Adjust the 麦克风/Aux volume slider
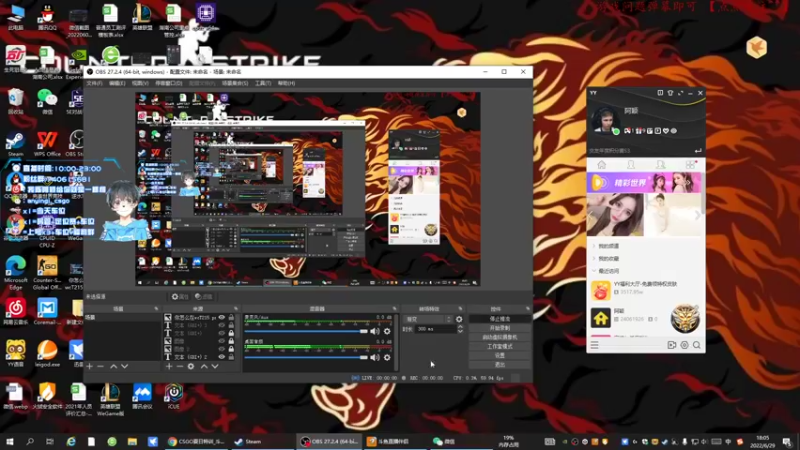The image size is (800, 450). pos(306,331)
